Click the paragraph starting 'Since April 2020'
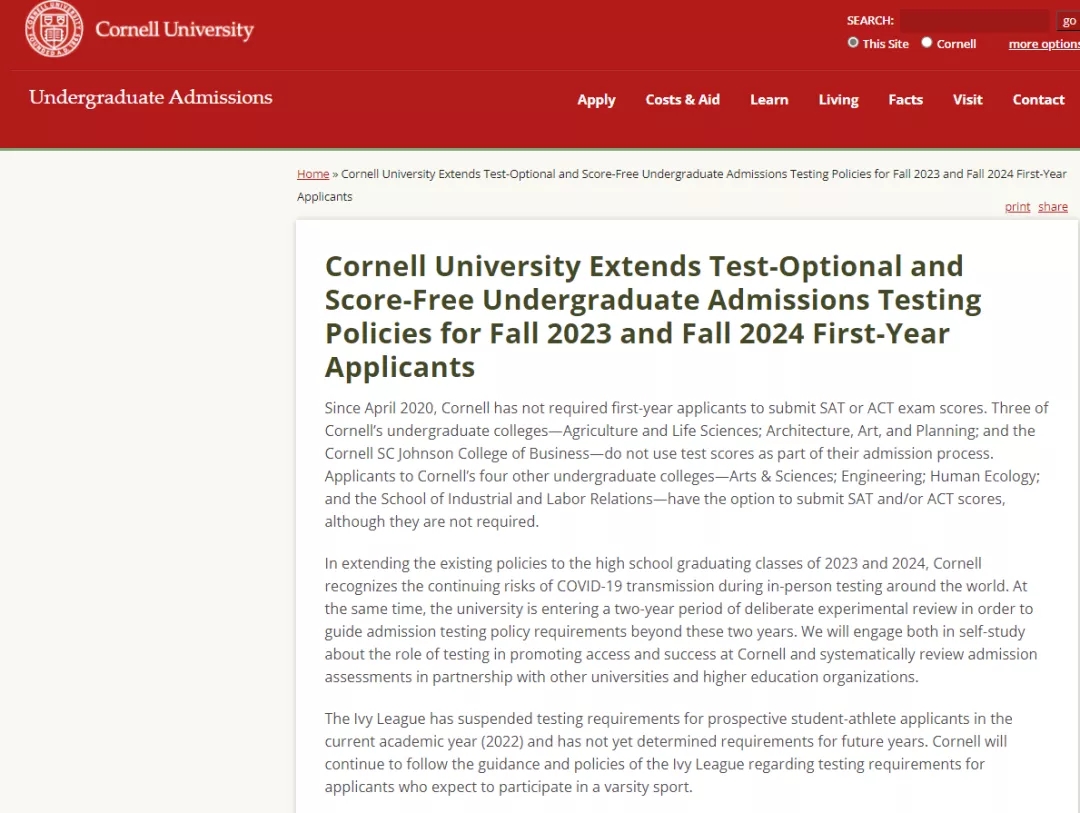This screenshot has height=813, width=1080. pyautogui.click(x=687, y=464)
